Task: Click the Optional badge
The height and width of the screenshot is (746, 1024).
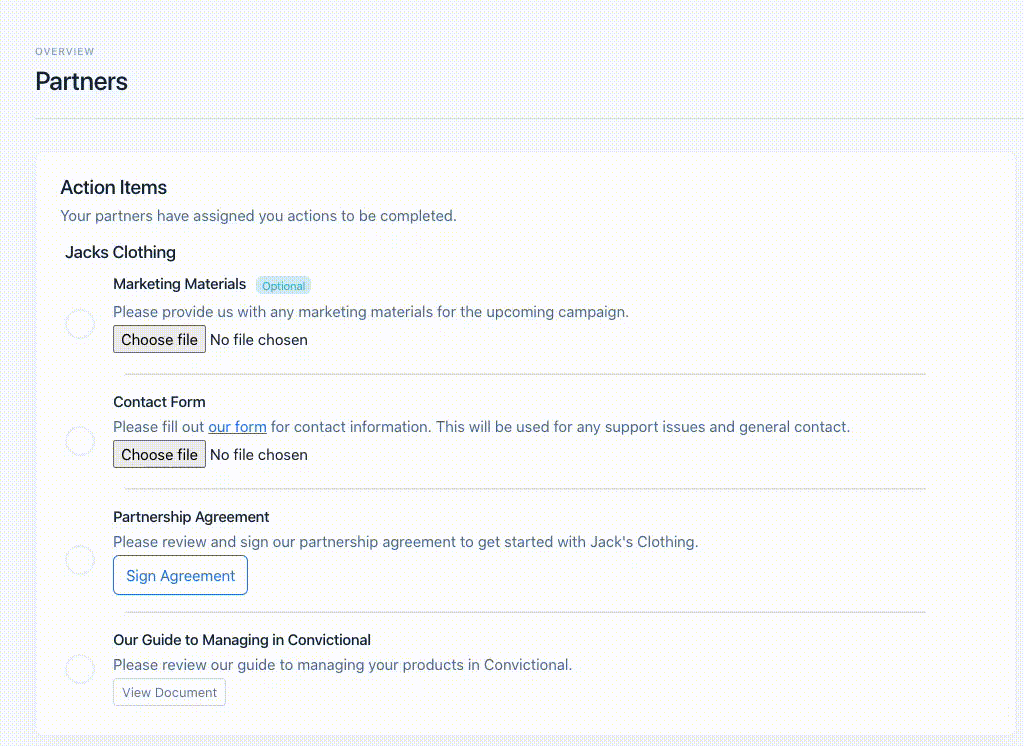Action: tap(283, 285)
